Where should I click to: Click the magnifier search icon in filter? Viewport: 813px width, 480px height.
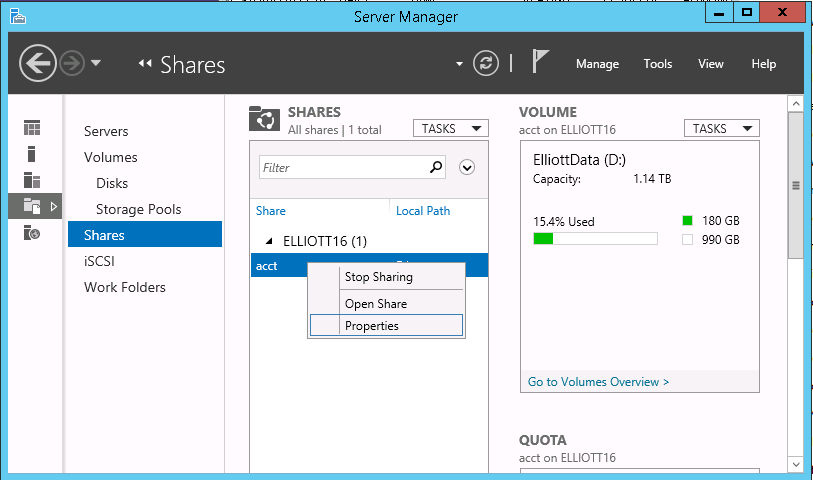coord(436,167)
